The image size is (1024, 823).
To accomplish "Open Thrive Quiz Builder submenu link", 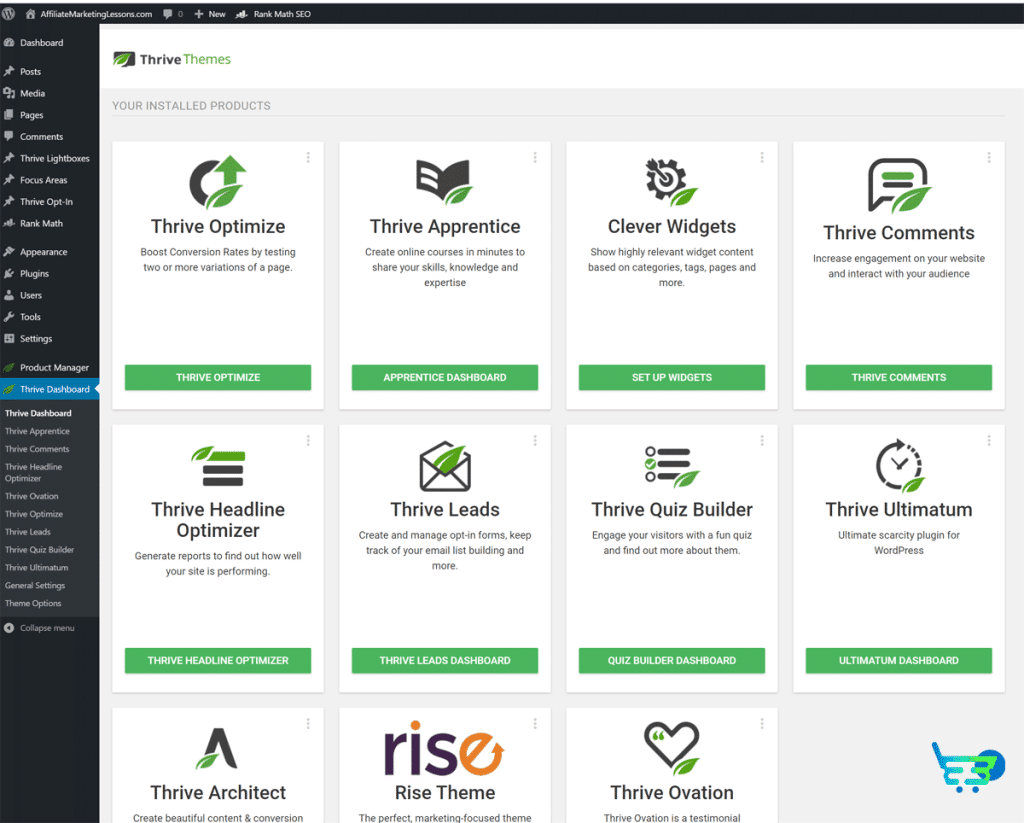I will pos(40,550).
